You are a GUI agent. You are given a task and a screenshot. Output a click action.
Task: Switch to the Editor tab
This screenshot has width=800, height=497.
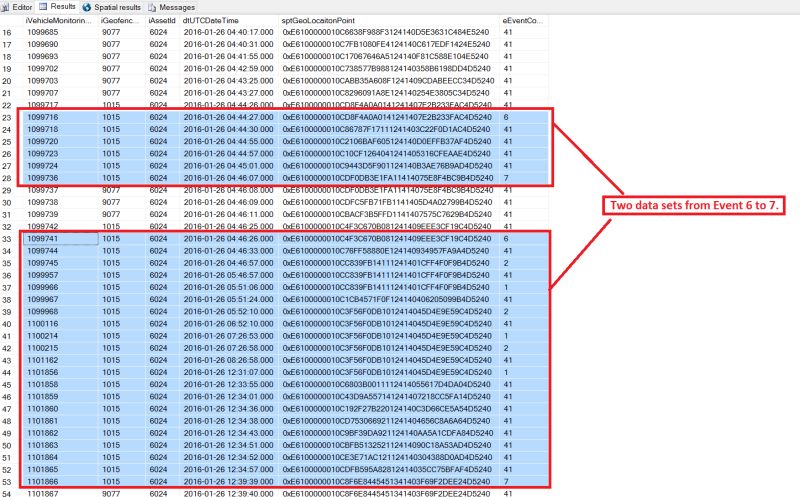(17, 7)
